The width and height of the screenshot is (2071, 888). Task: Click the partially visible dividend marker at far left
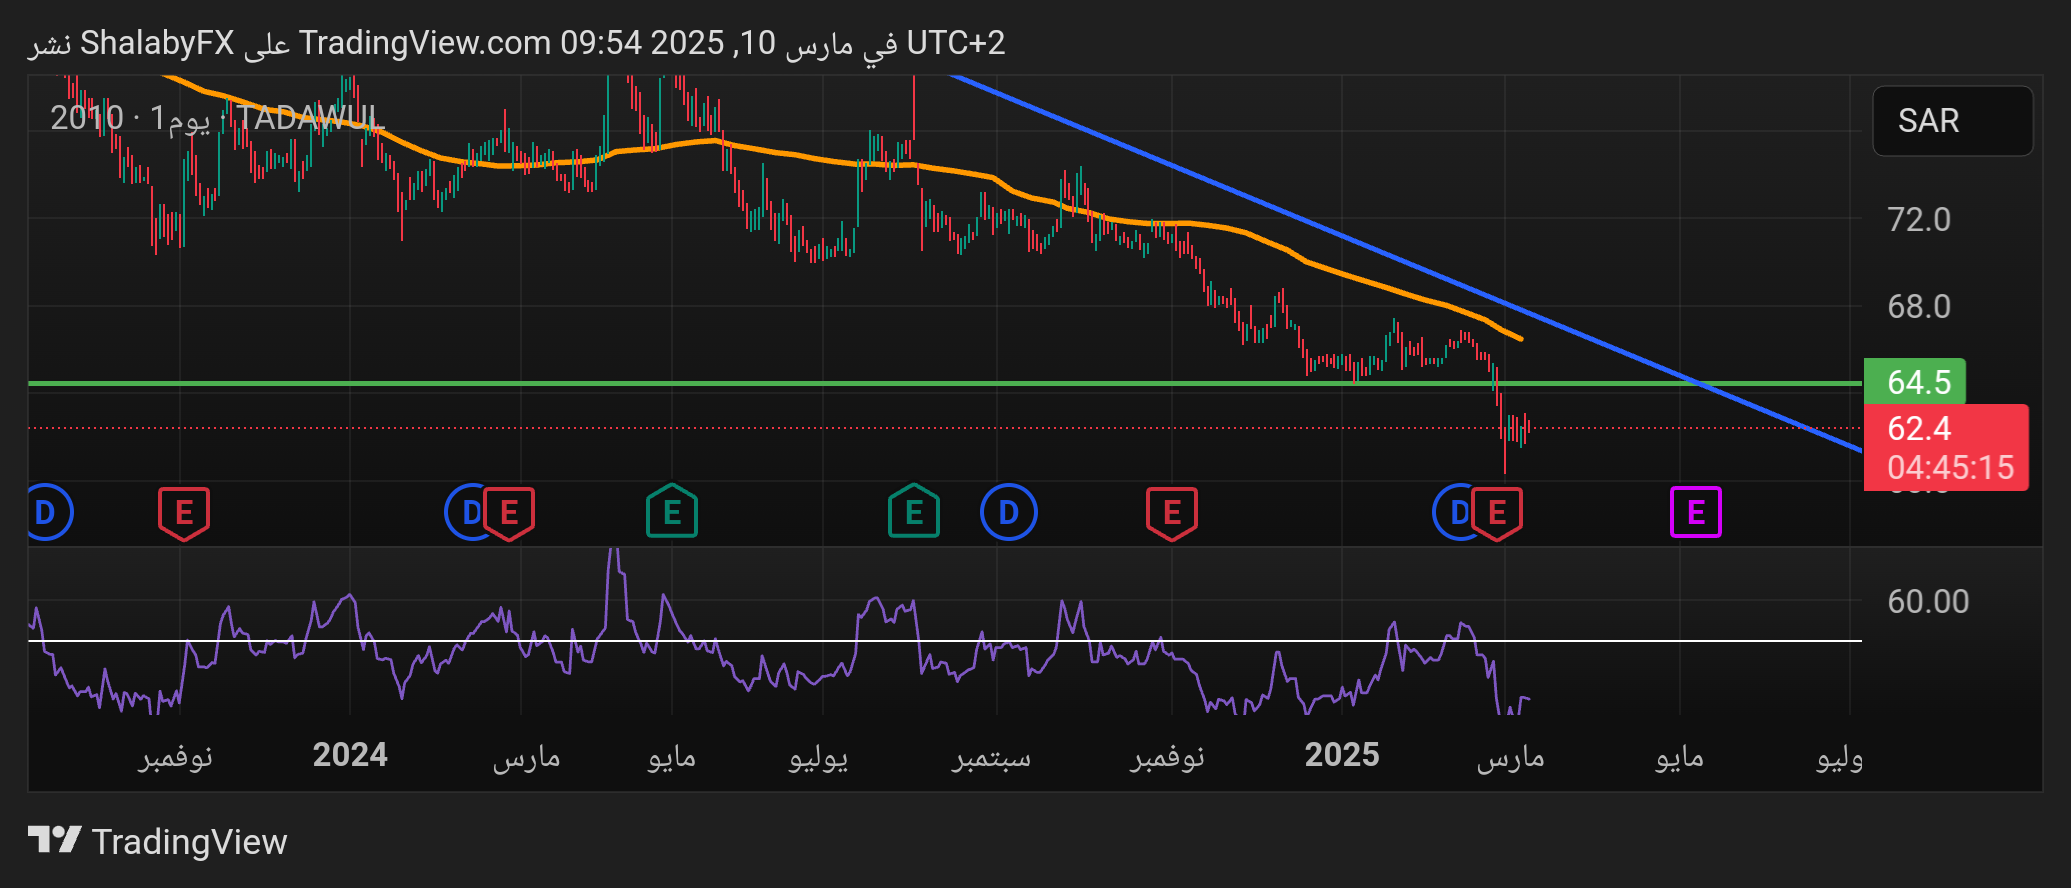[46, 512]
